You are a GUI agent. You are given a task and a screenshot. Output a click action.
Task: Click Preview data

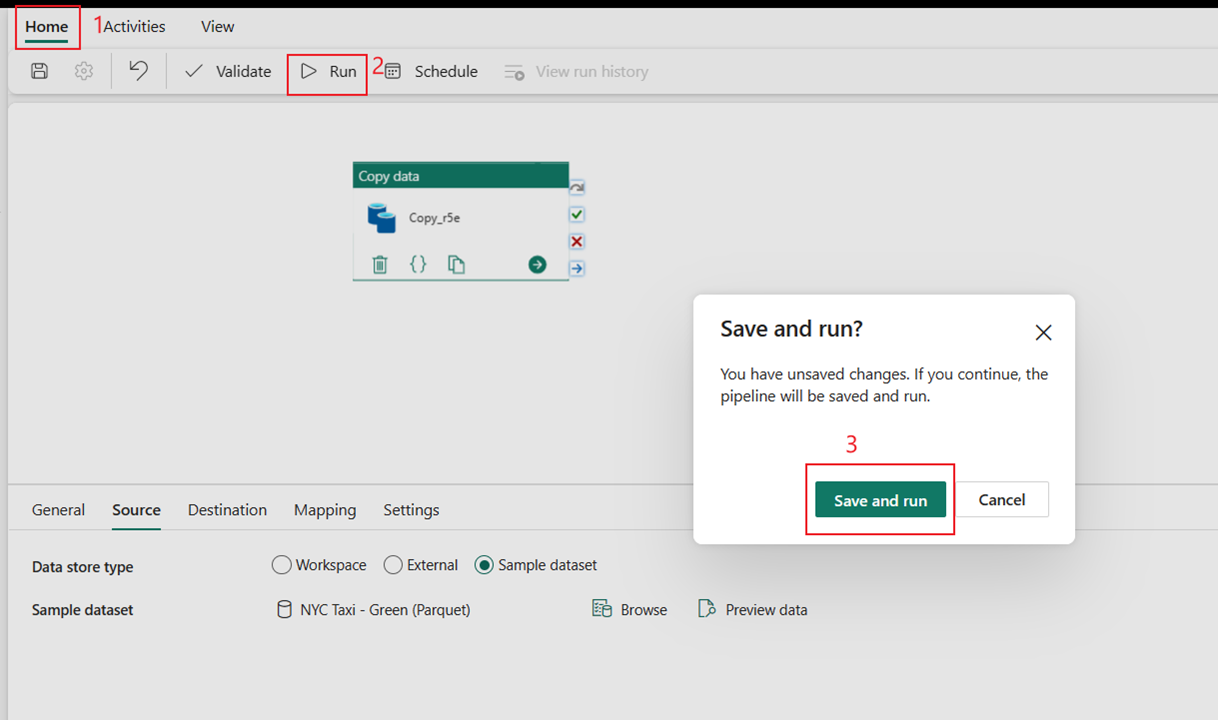click(x=753, y=609)
